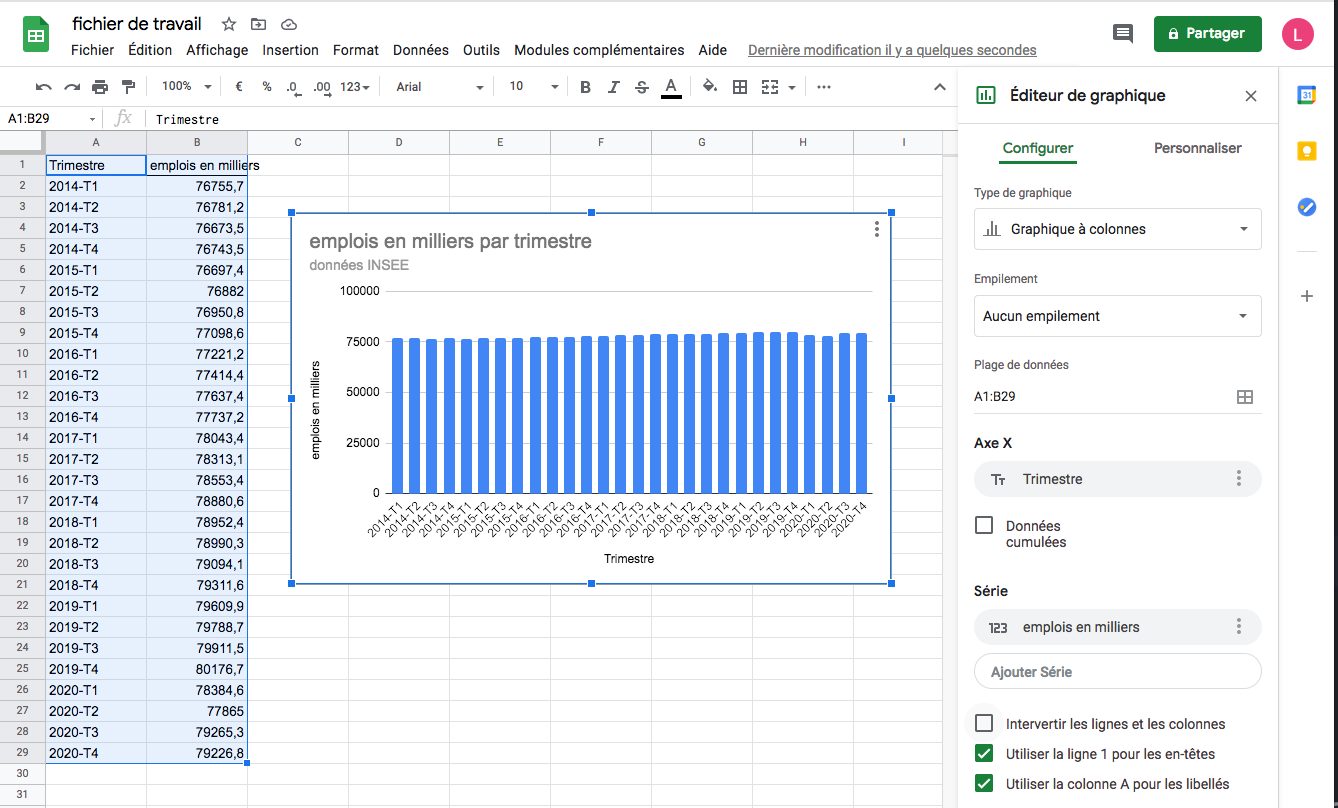Viewport: 1338px width, 808px height.
Task: Open Type de graphique dropdown
Action: 1117,229
